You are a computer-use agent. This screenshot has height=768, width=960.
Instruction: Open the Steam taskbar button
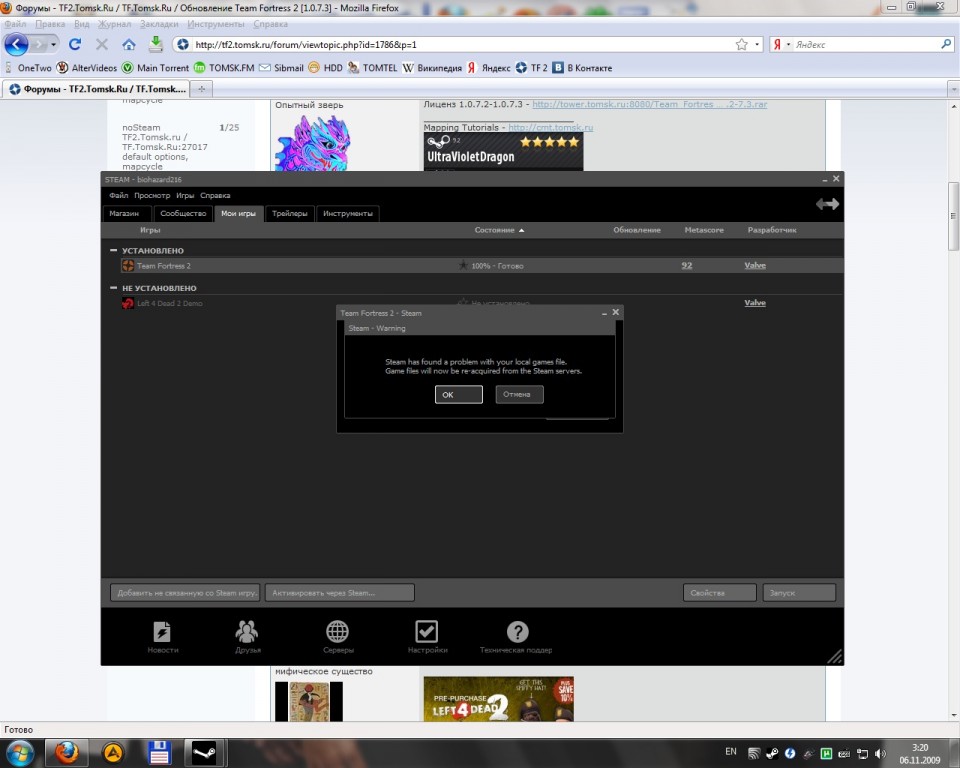click(204, 752)
